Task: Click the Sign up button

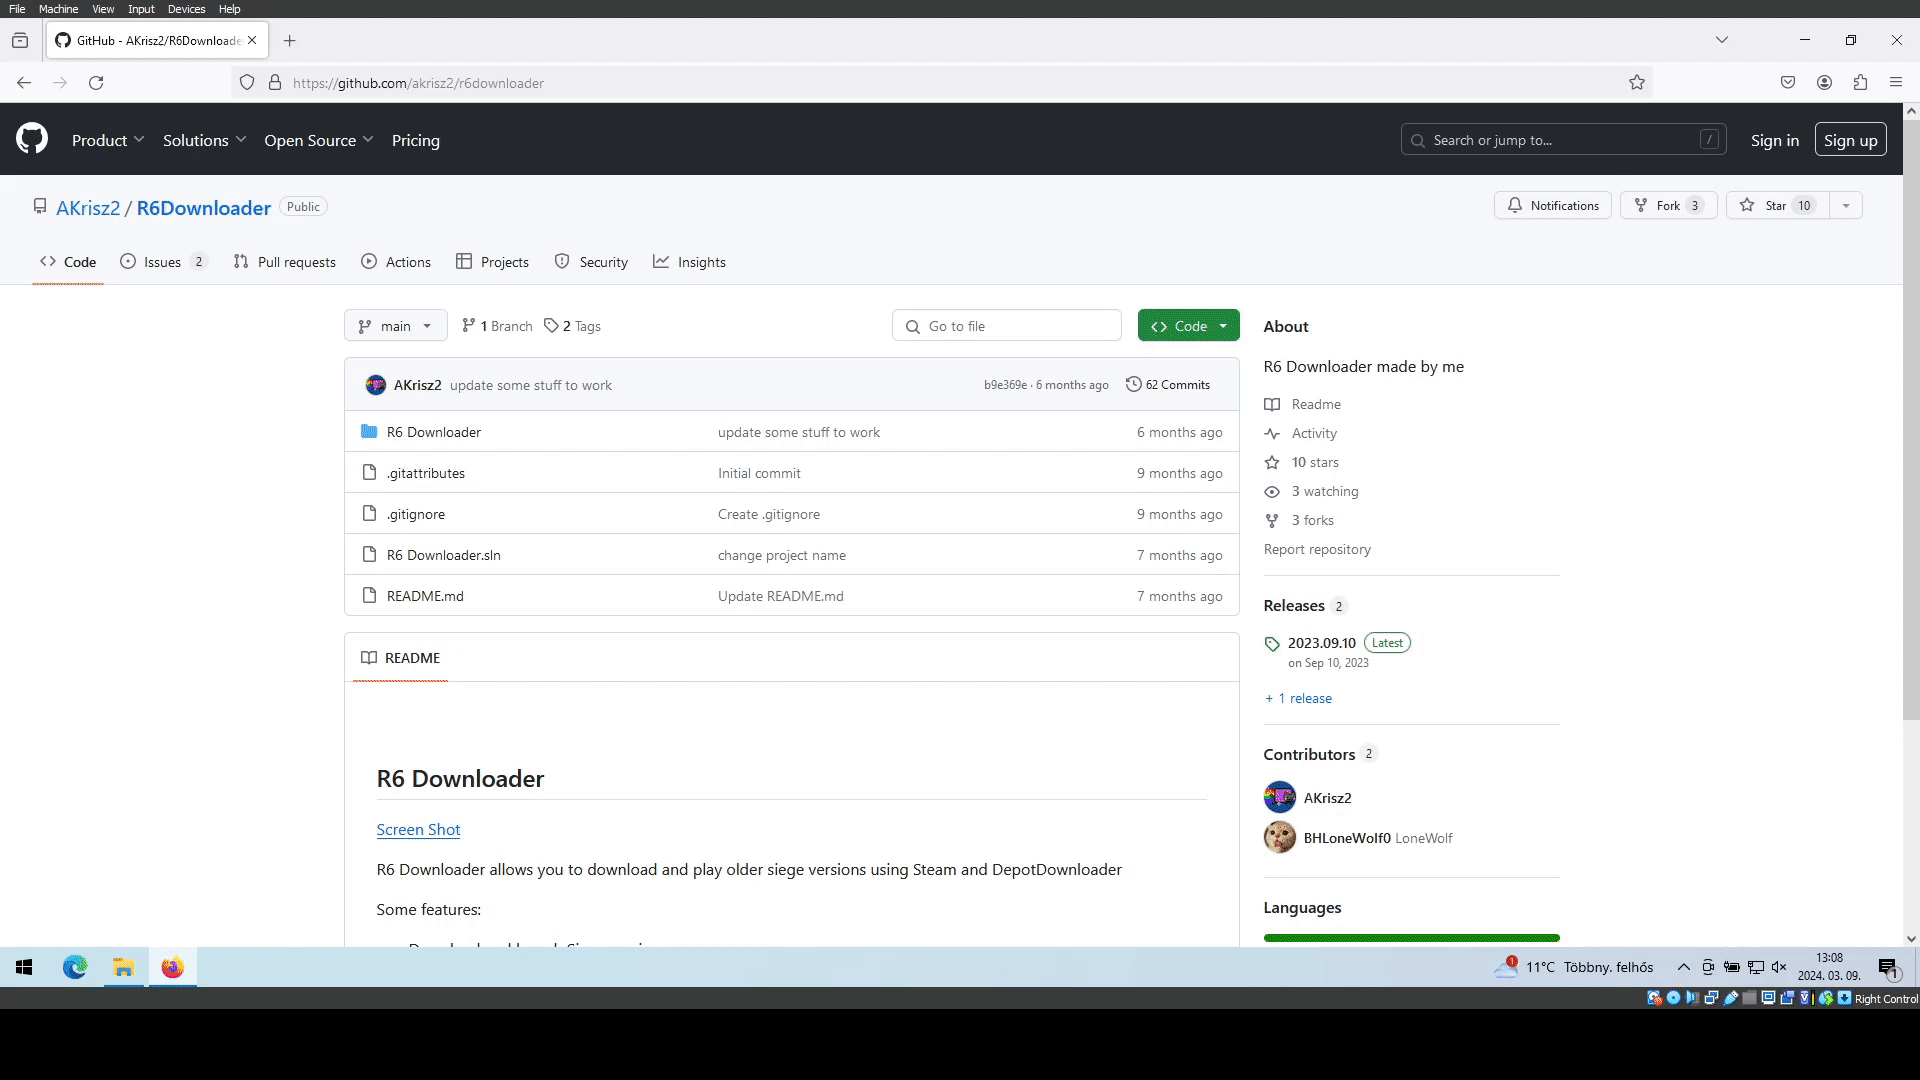Action: click(x=1850, y=140)
